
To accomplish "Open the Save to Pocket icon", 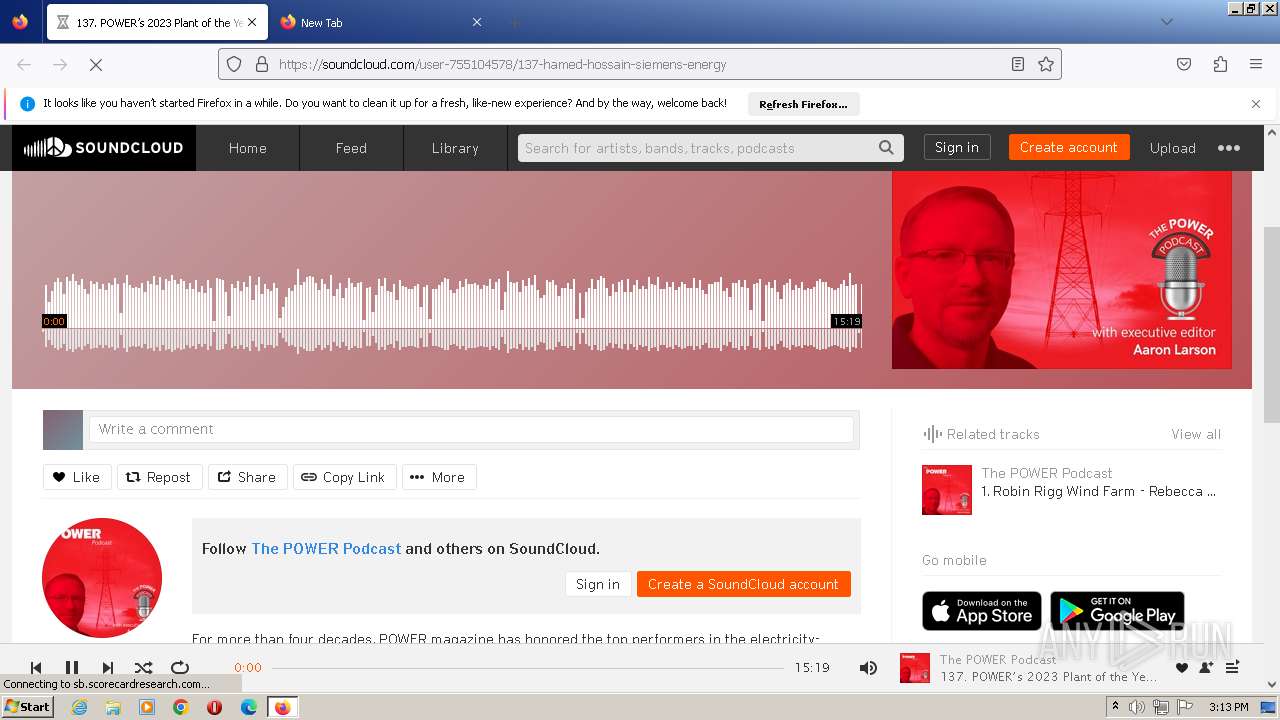I will (1184, 64).
